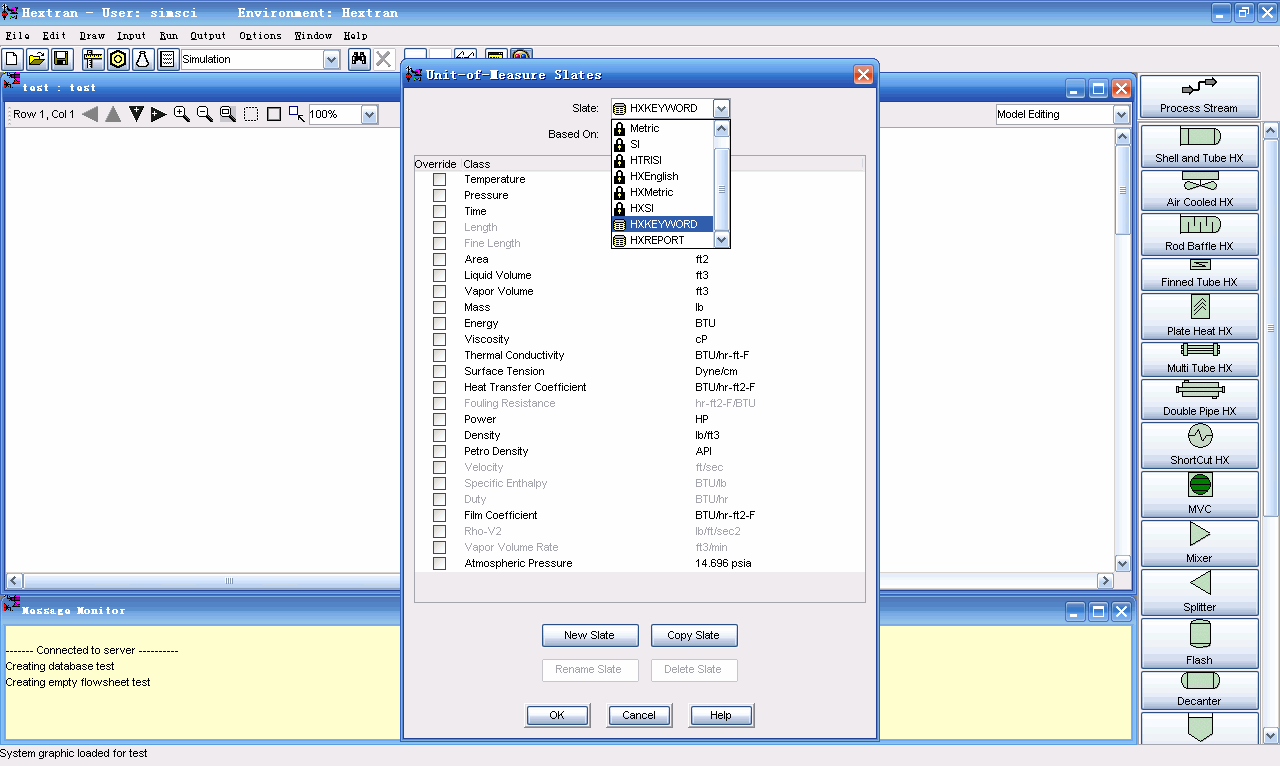Click the Copy Slate button
The image size is (1280, 766).
pyautogui.click(x=693, y=635)
